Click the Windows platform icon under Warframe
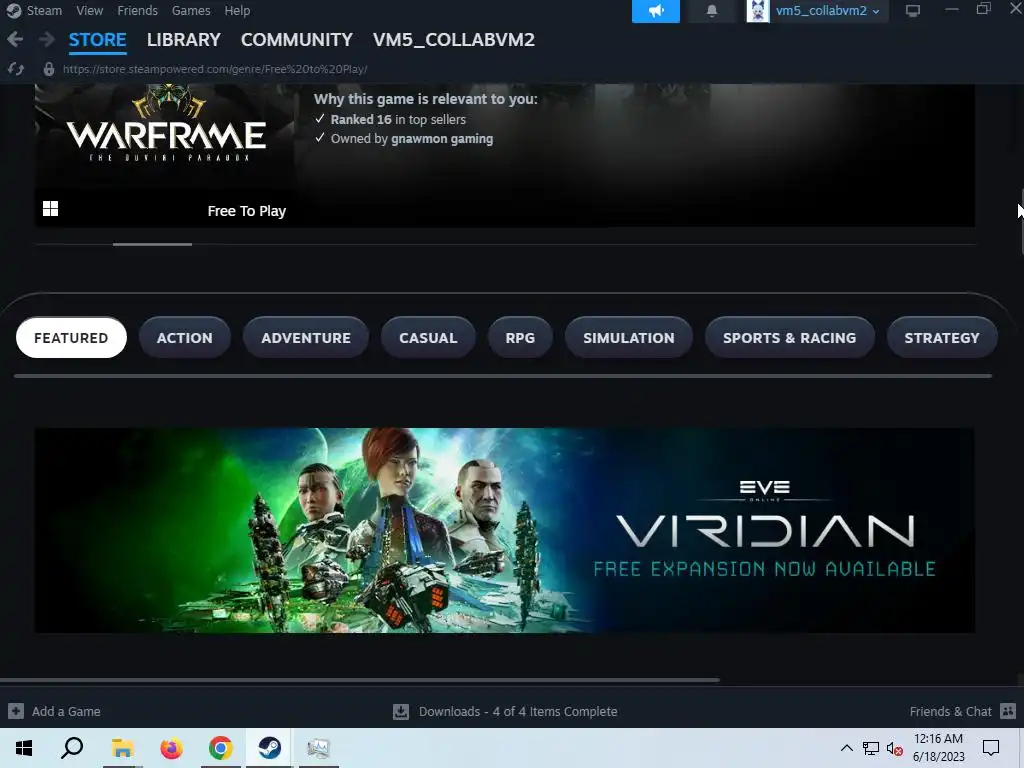The width and height of the screenshot is (1024, 768). coord(50,208)
